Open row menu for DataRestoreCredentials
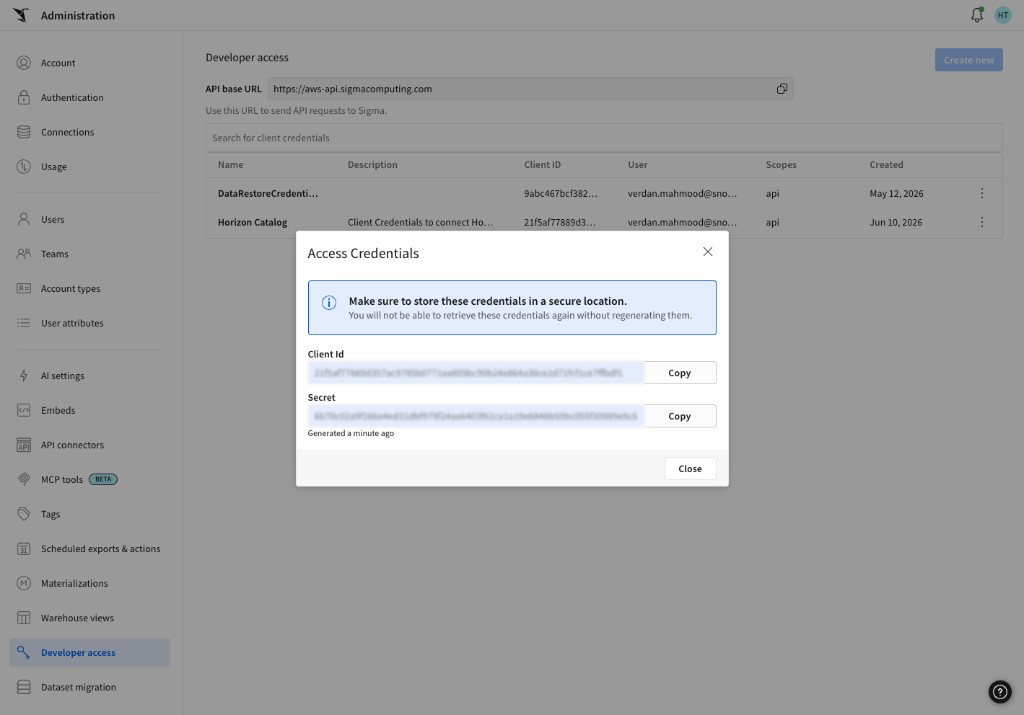1024x715 pixels. click(982, 193)
